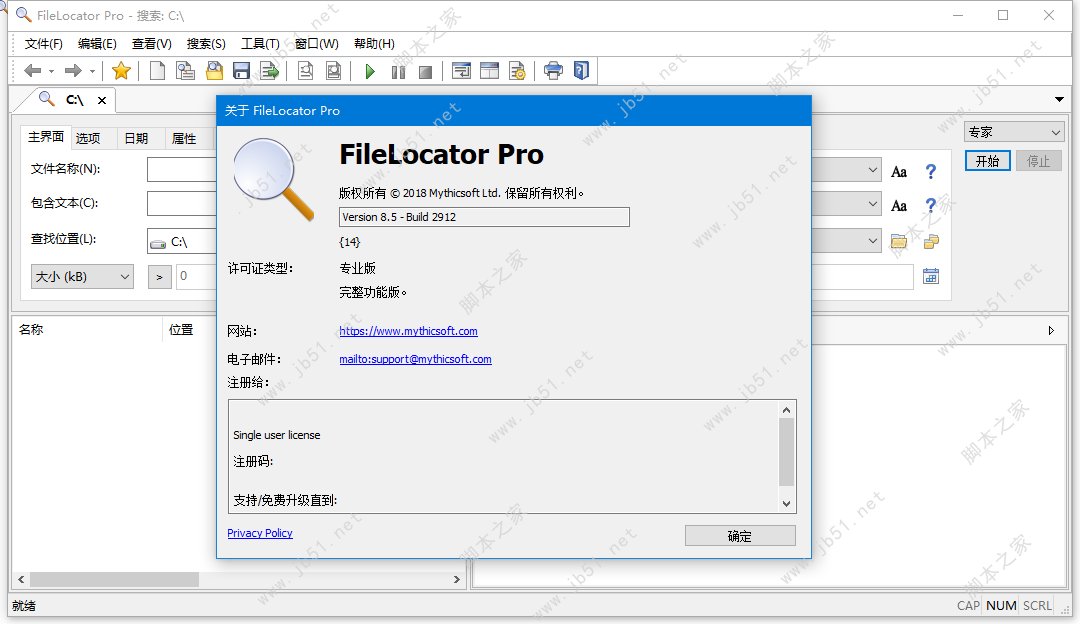Screen dimensions: 1080x624
Task: Click the pause search toolbar button
Action: tap(398, 71)
